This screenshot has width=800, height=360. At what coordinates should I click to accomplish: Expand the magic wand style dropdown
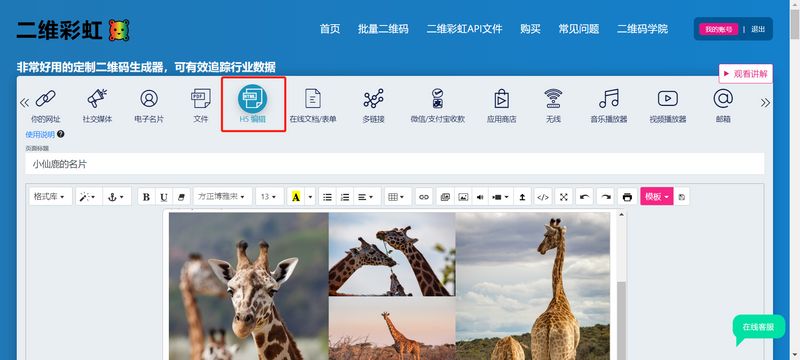89,196
